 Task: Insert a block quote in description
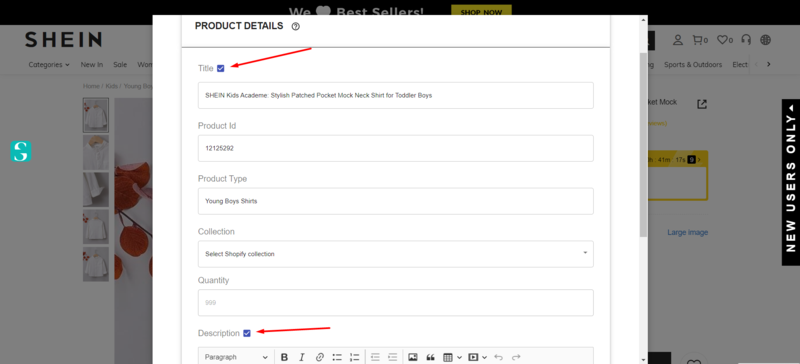click(430, 357)
